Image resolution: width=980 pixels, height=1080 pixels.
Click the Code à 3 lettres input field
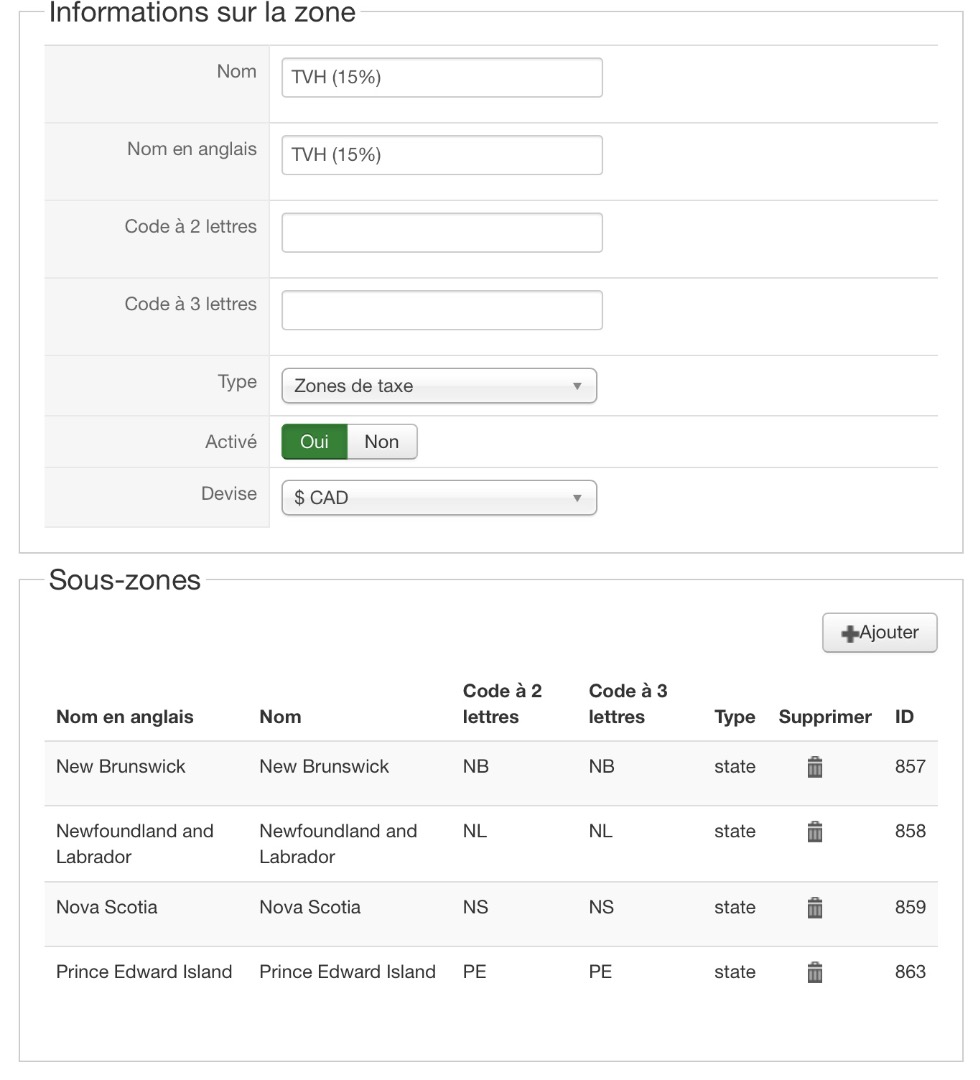tap(442, 310)
